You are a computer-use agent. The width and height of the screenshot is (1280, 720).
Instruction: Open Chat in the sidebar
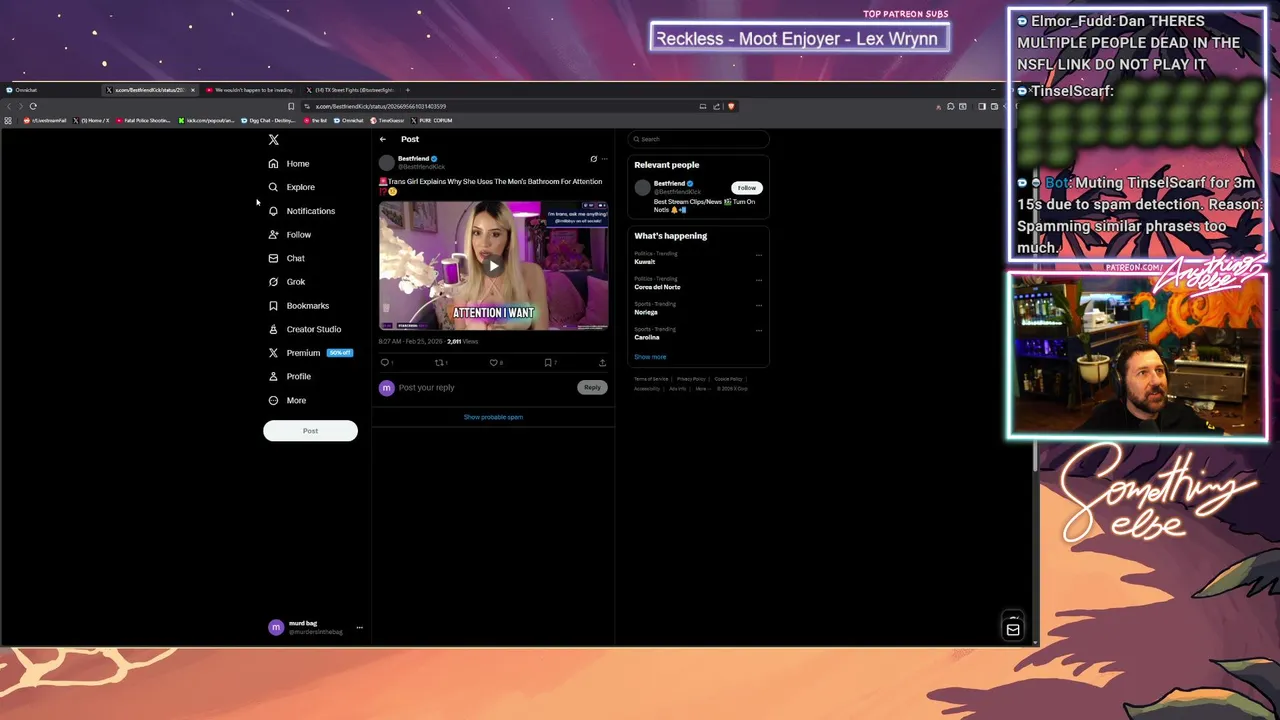click(286, 258)
